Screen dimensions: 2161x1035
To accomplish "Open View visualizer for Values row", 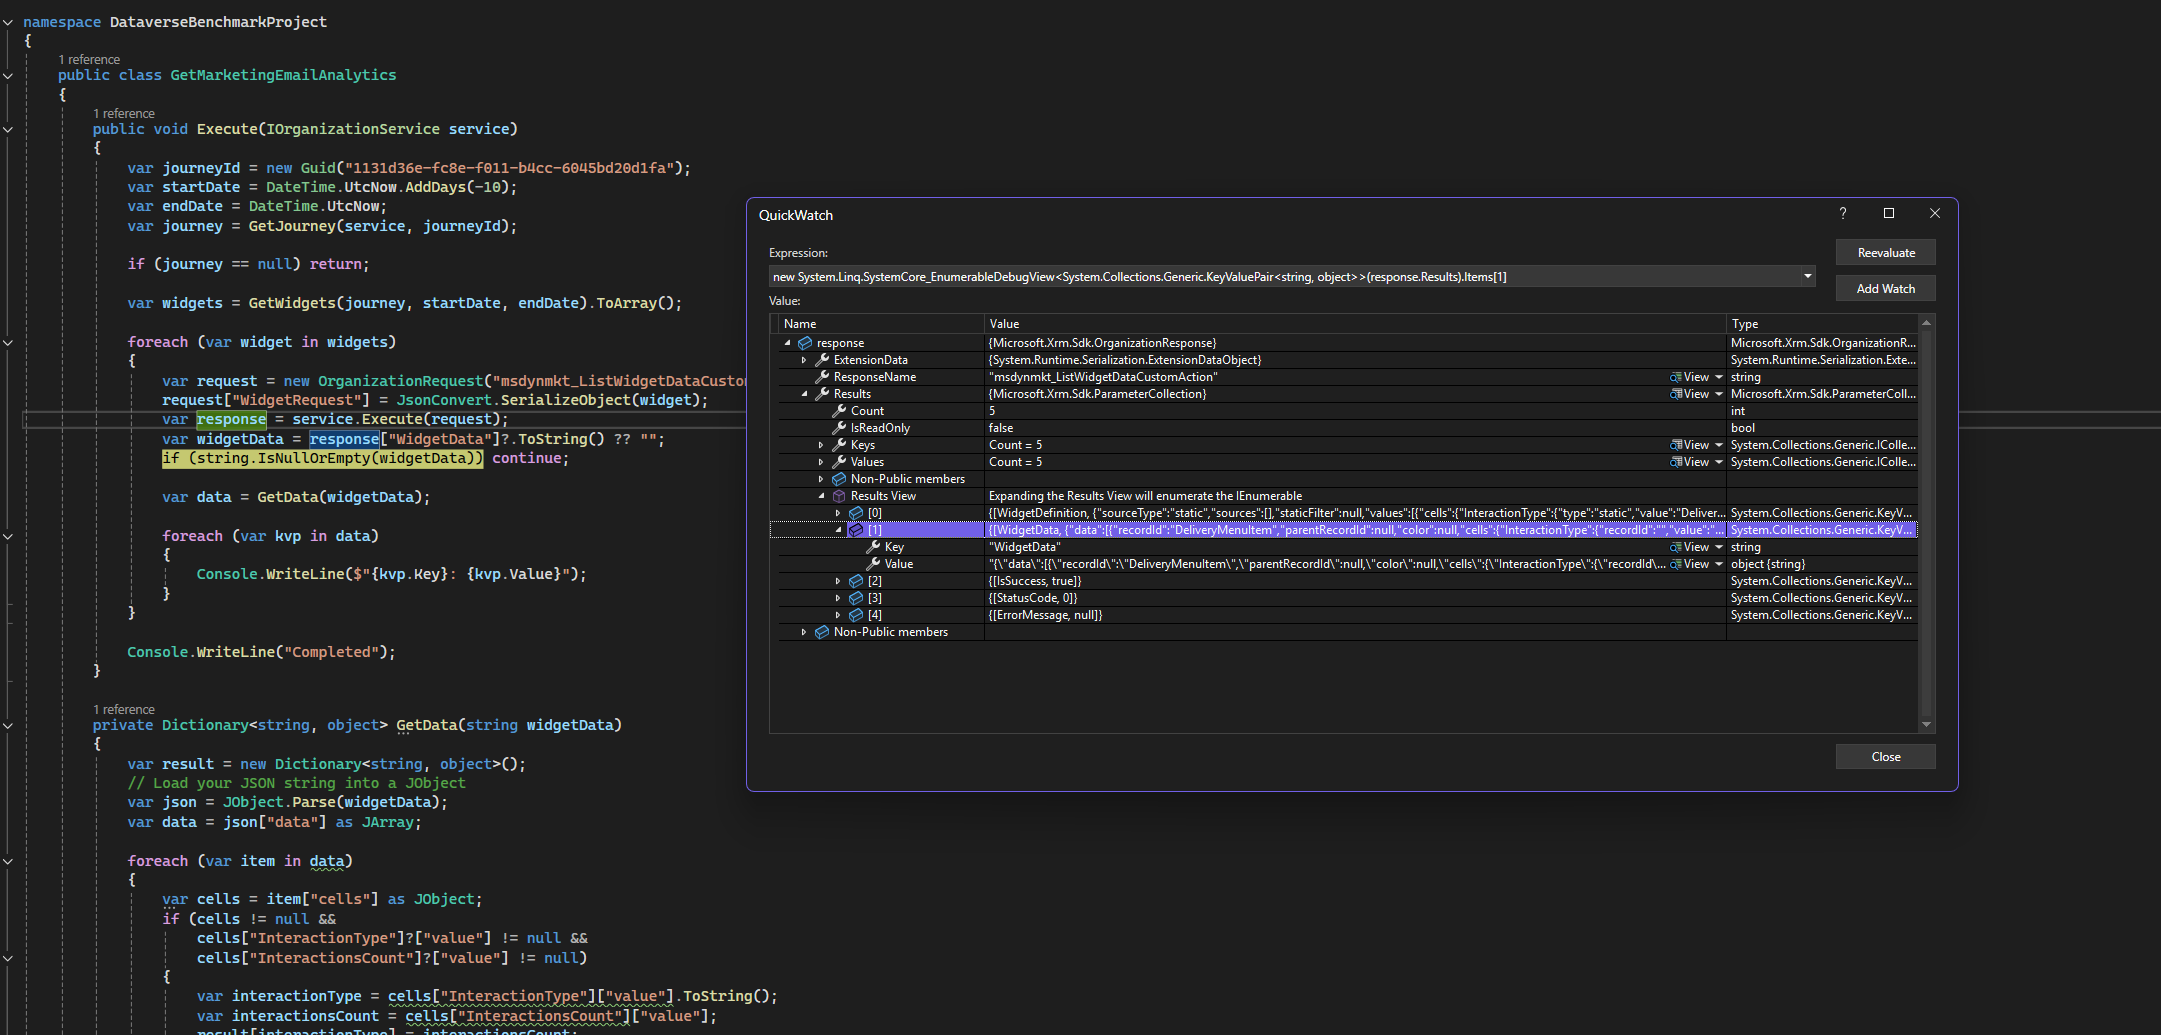I will tap(1690, 462).
